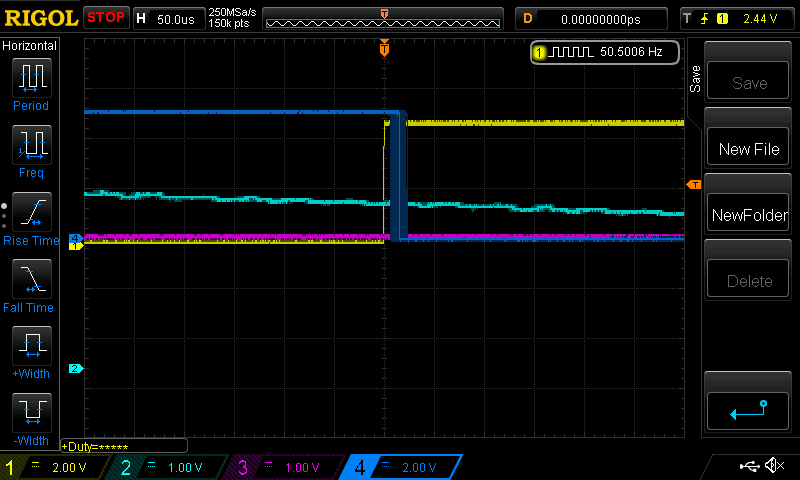The image size is (800, 480).
Task: Click the 50.5006 Hz frequency counter
Action: (x=605, y=51)
